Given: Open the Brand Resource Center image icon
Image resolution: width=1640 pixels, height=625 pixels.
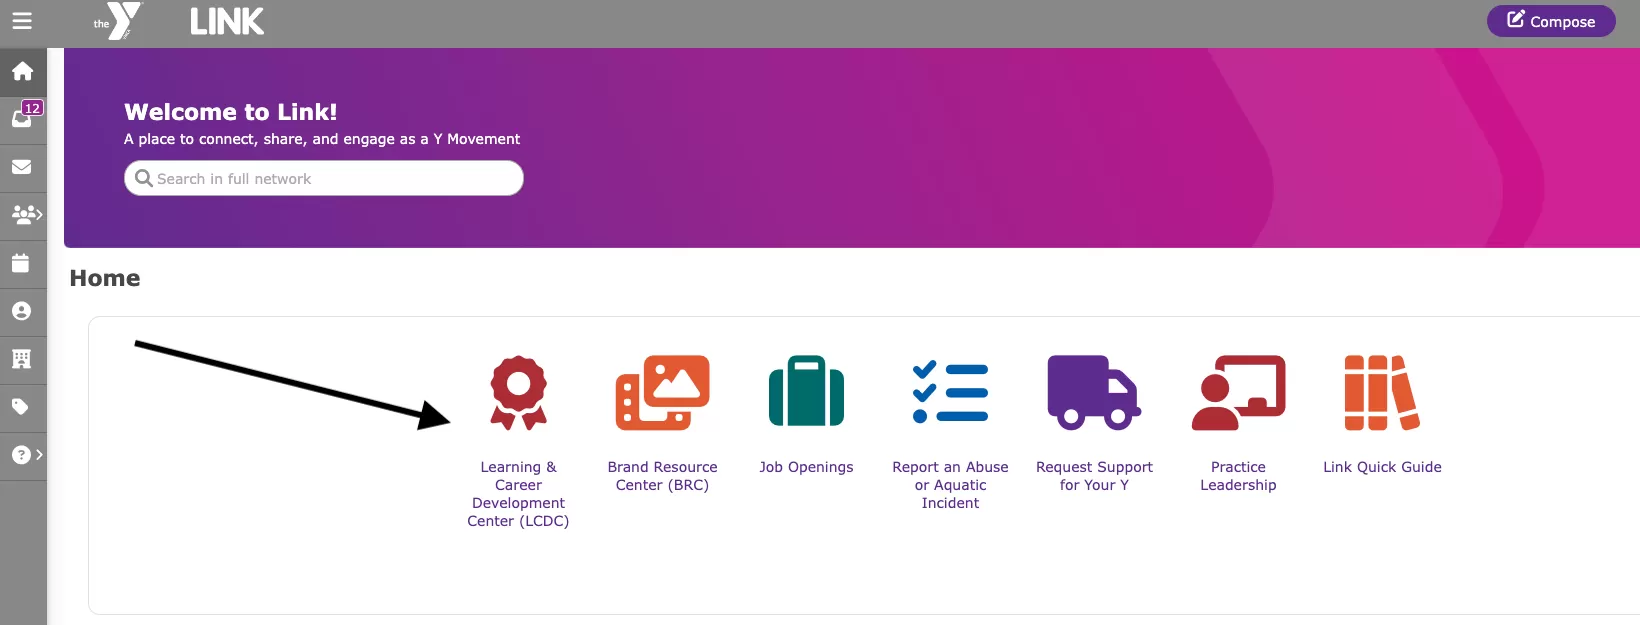Looking at the screenshot, I should [x=662, y=393].
